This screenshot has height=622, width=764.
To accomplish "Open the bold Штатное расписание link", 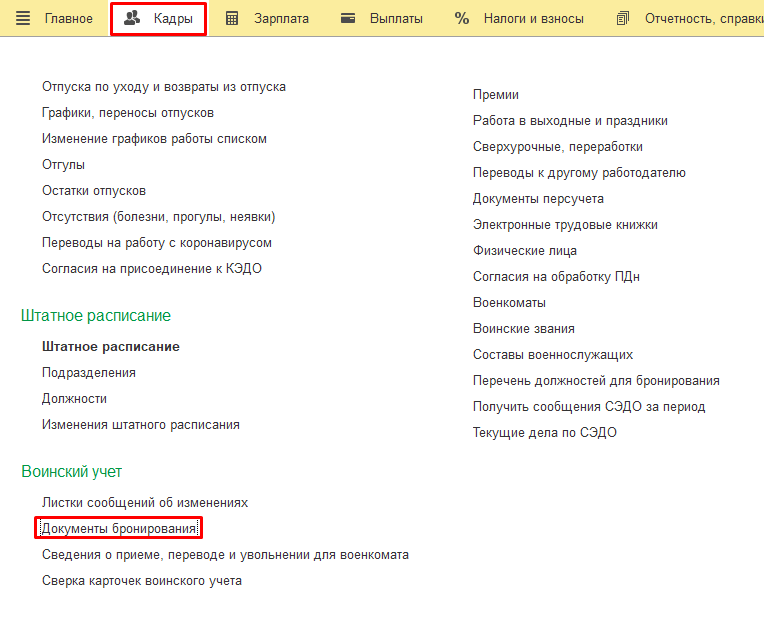I will [x=110, y=347].
